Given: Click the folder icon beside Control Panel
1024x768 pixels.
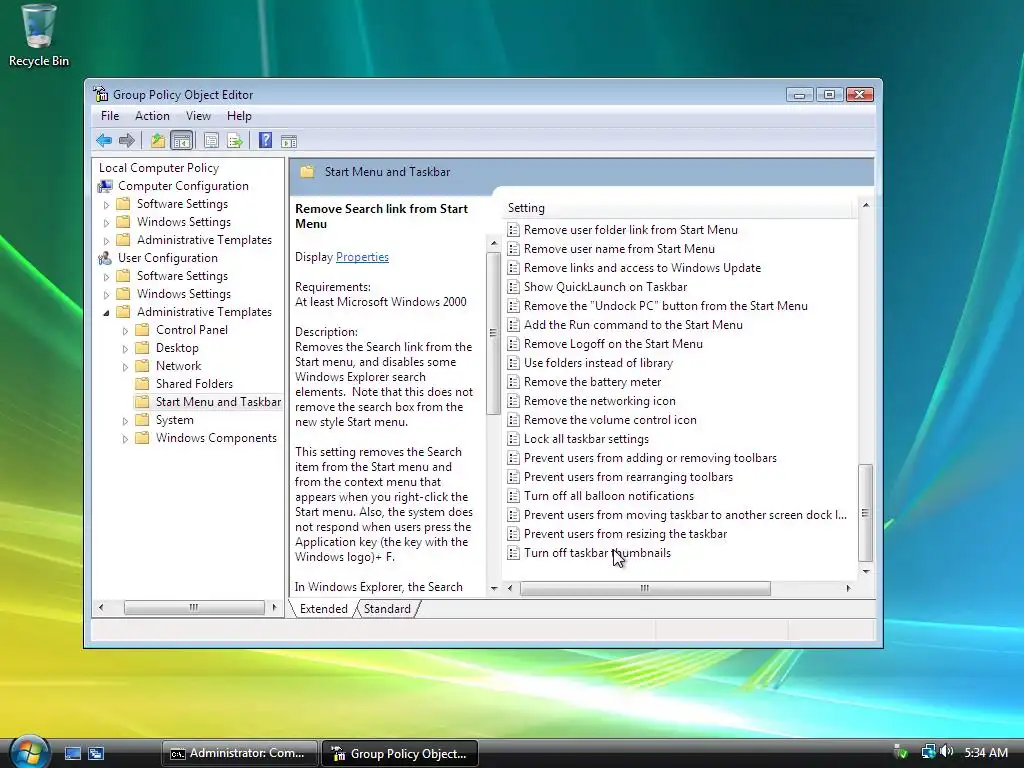Looking at the screenshot, I should [x=142, y=330].
